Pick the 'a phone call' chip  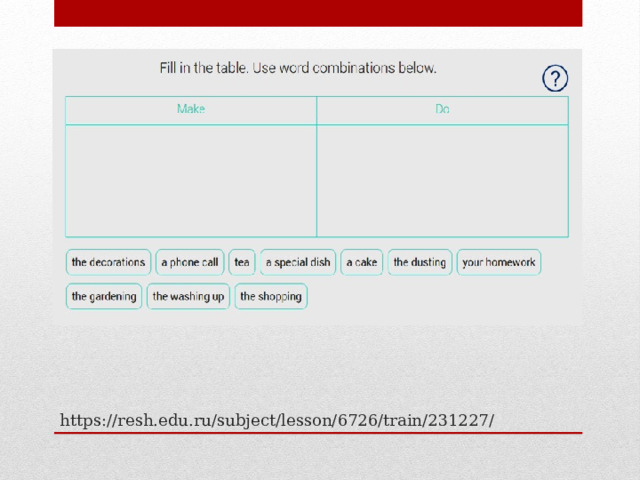coord(190,262)
